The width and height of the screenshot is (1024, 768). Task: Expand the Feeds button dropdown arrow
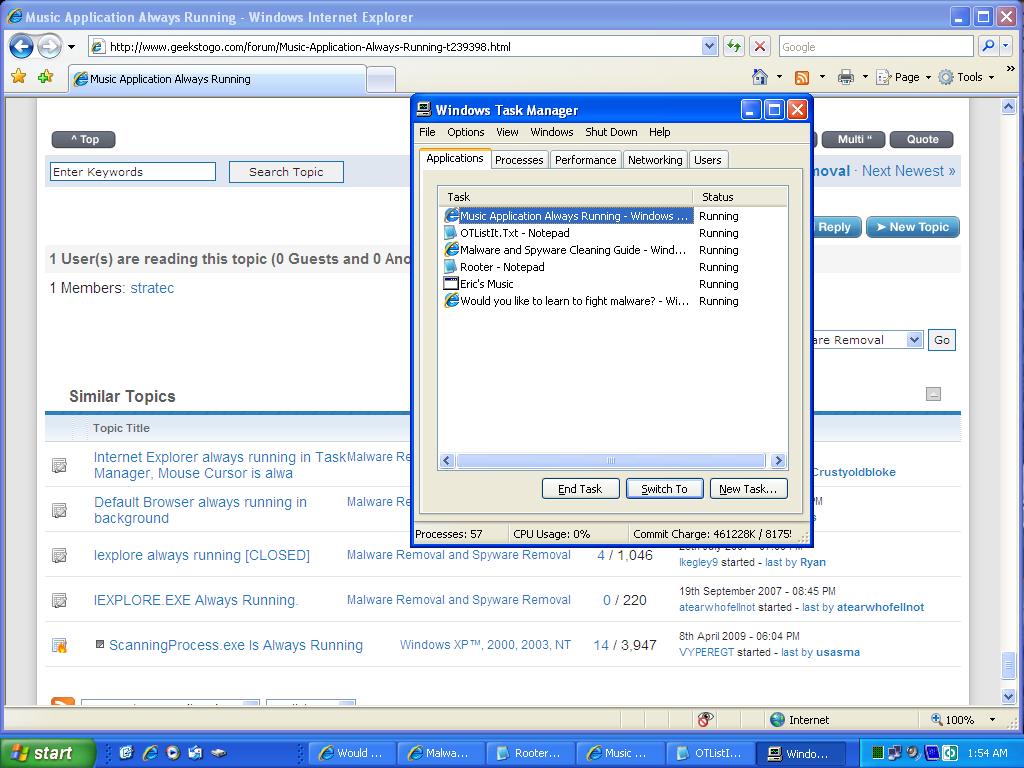(822, 77)
